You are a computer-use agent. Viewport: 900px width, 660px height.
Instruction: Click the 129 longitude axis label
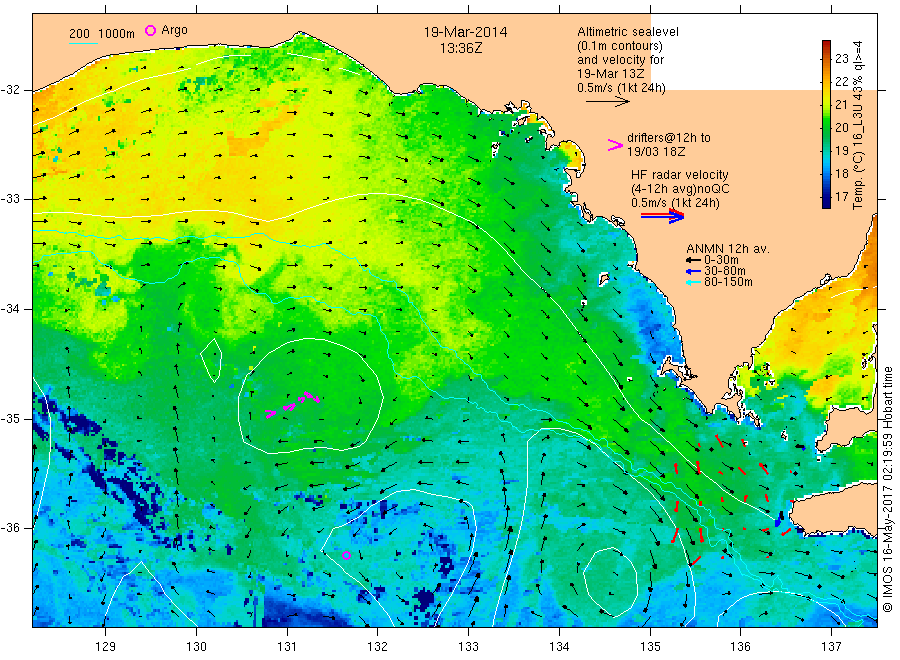pyautogui.click(x=106, y=647)
